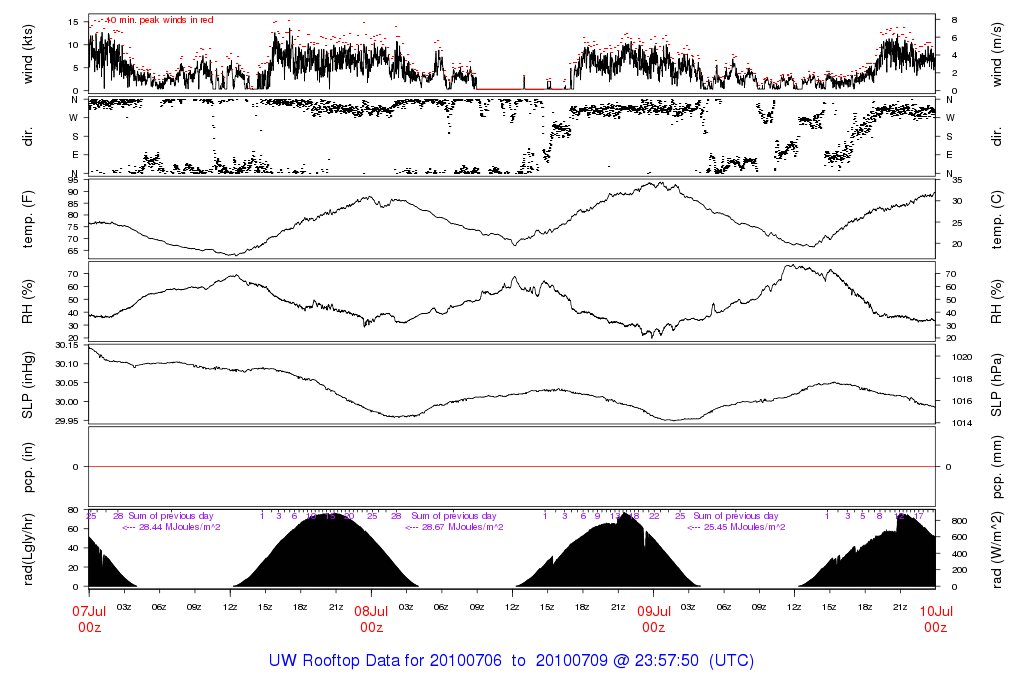Click the 'pcp. (in)' axis label
Viewport: 1024px width, 700px height.
[x=27, y=467]
